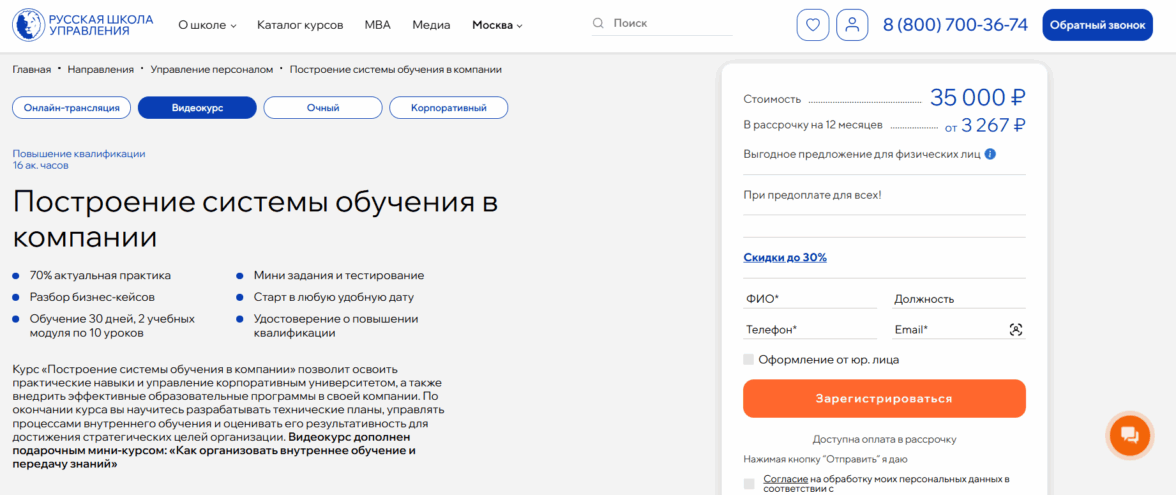Screen dimensions: 1176x495
Task: Click the Телефон input field
Action: pyautogui.click(x=810, y=329)
